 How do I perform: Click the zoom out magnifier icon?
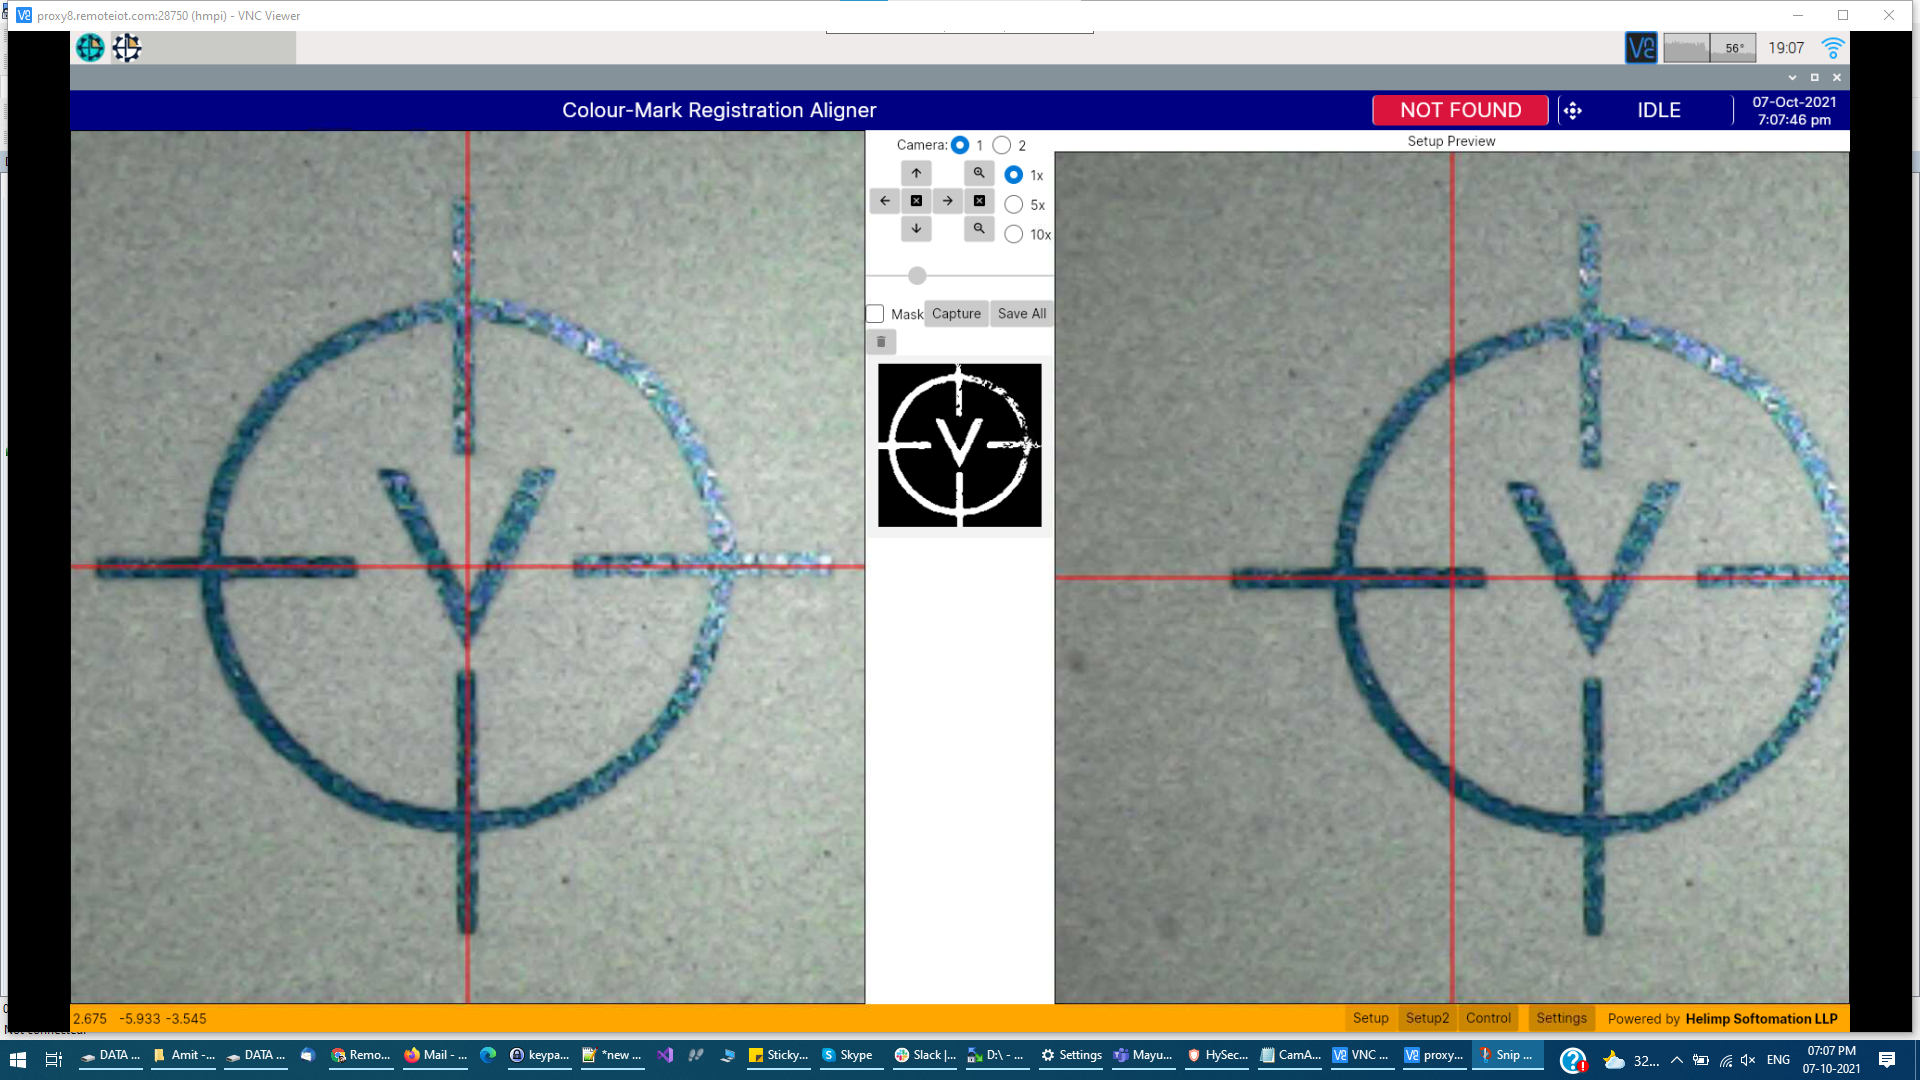(x=979, y=229)
